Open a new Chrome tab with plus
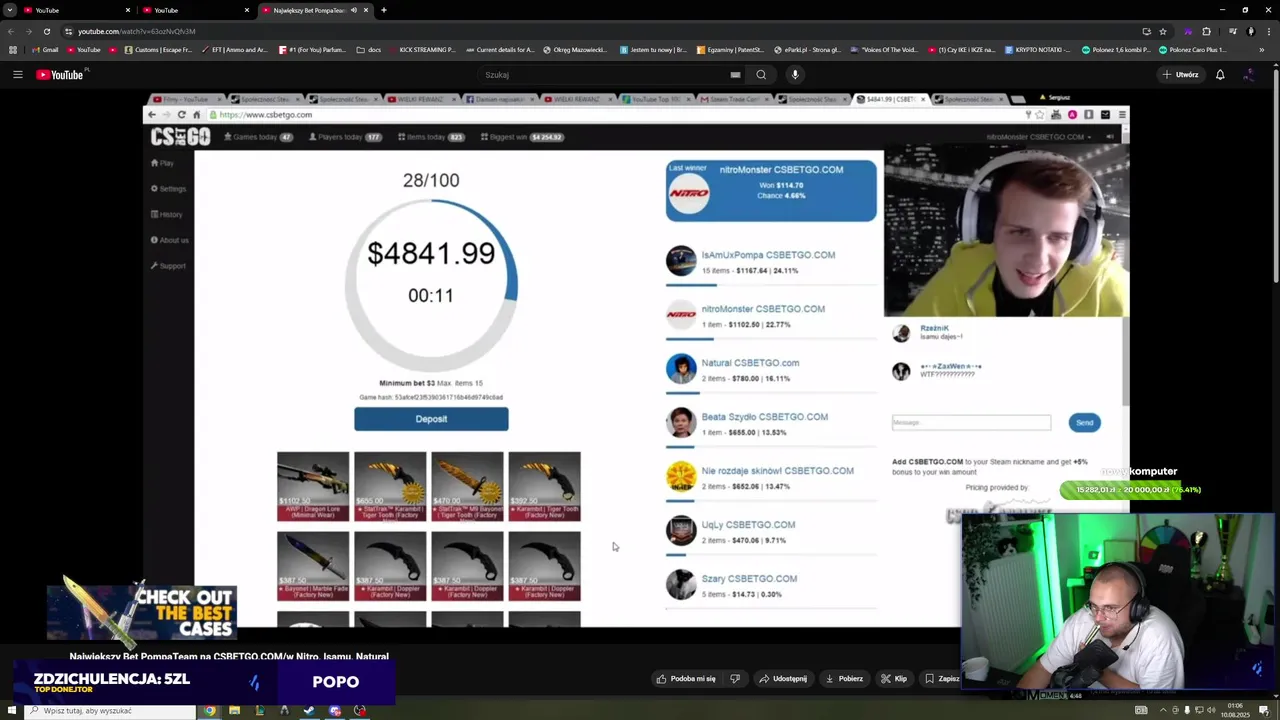 (383, 10)
